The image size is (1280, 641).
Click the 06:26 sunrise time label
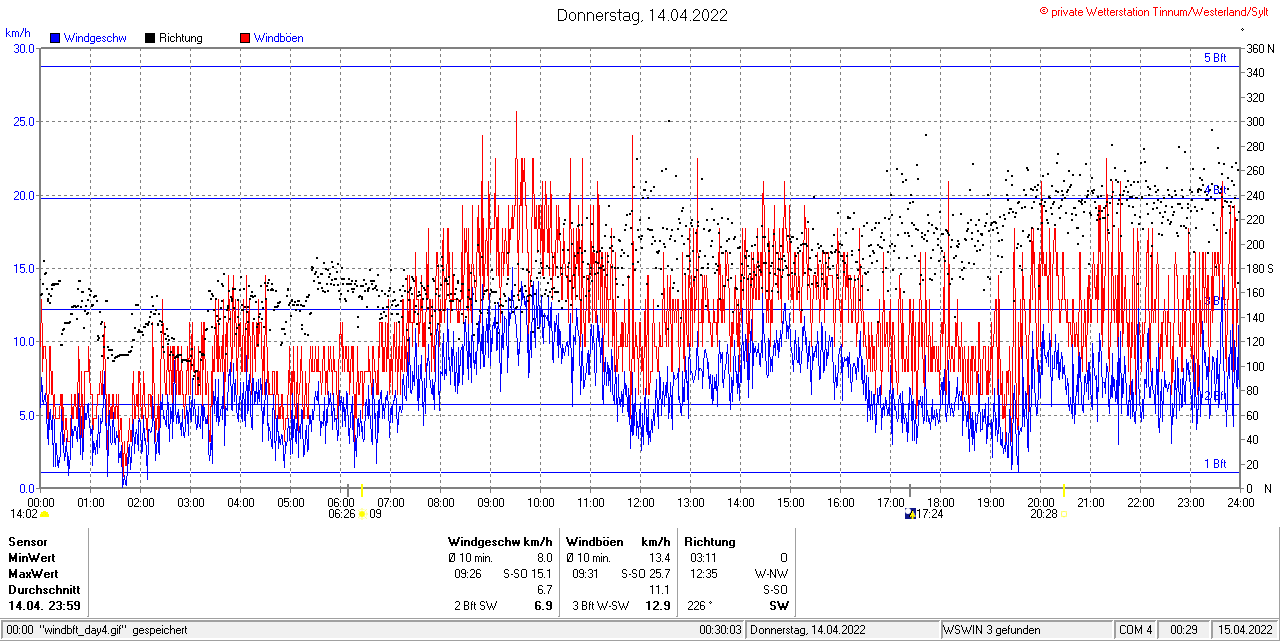click(x=341, y=514)
